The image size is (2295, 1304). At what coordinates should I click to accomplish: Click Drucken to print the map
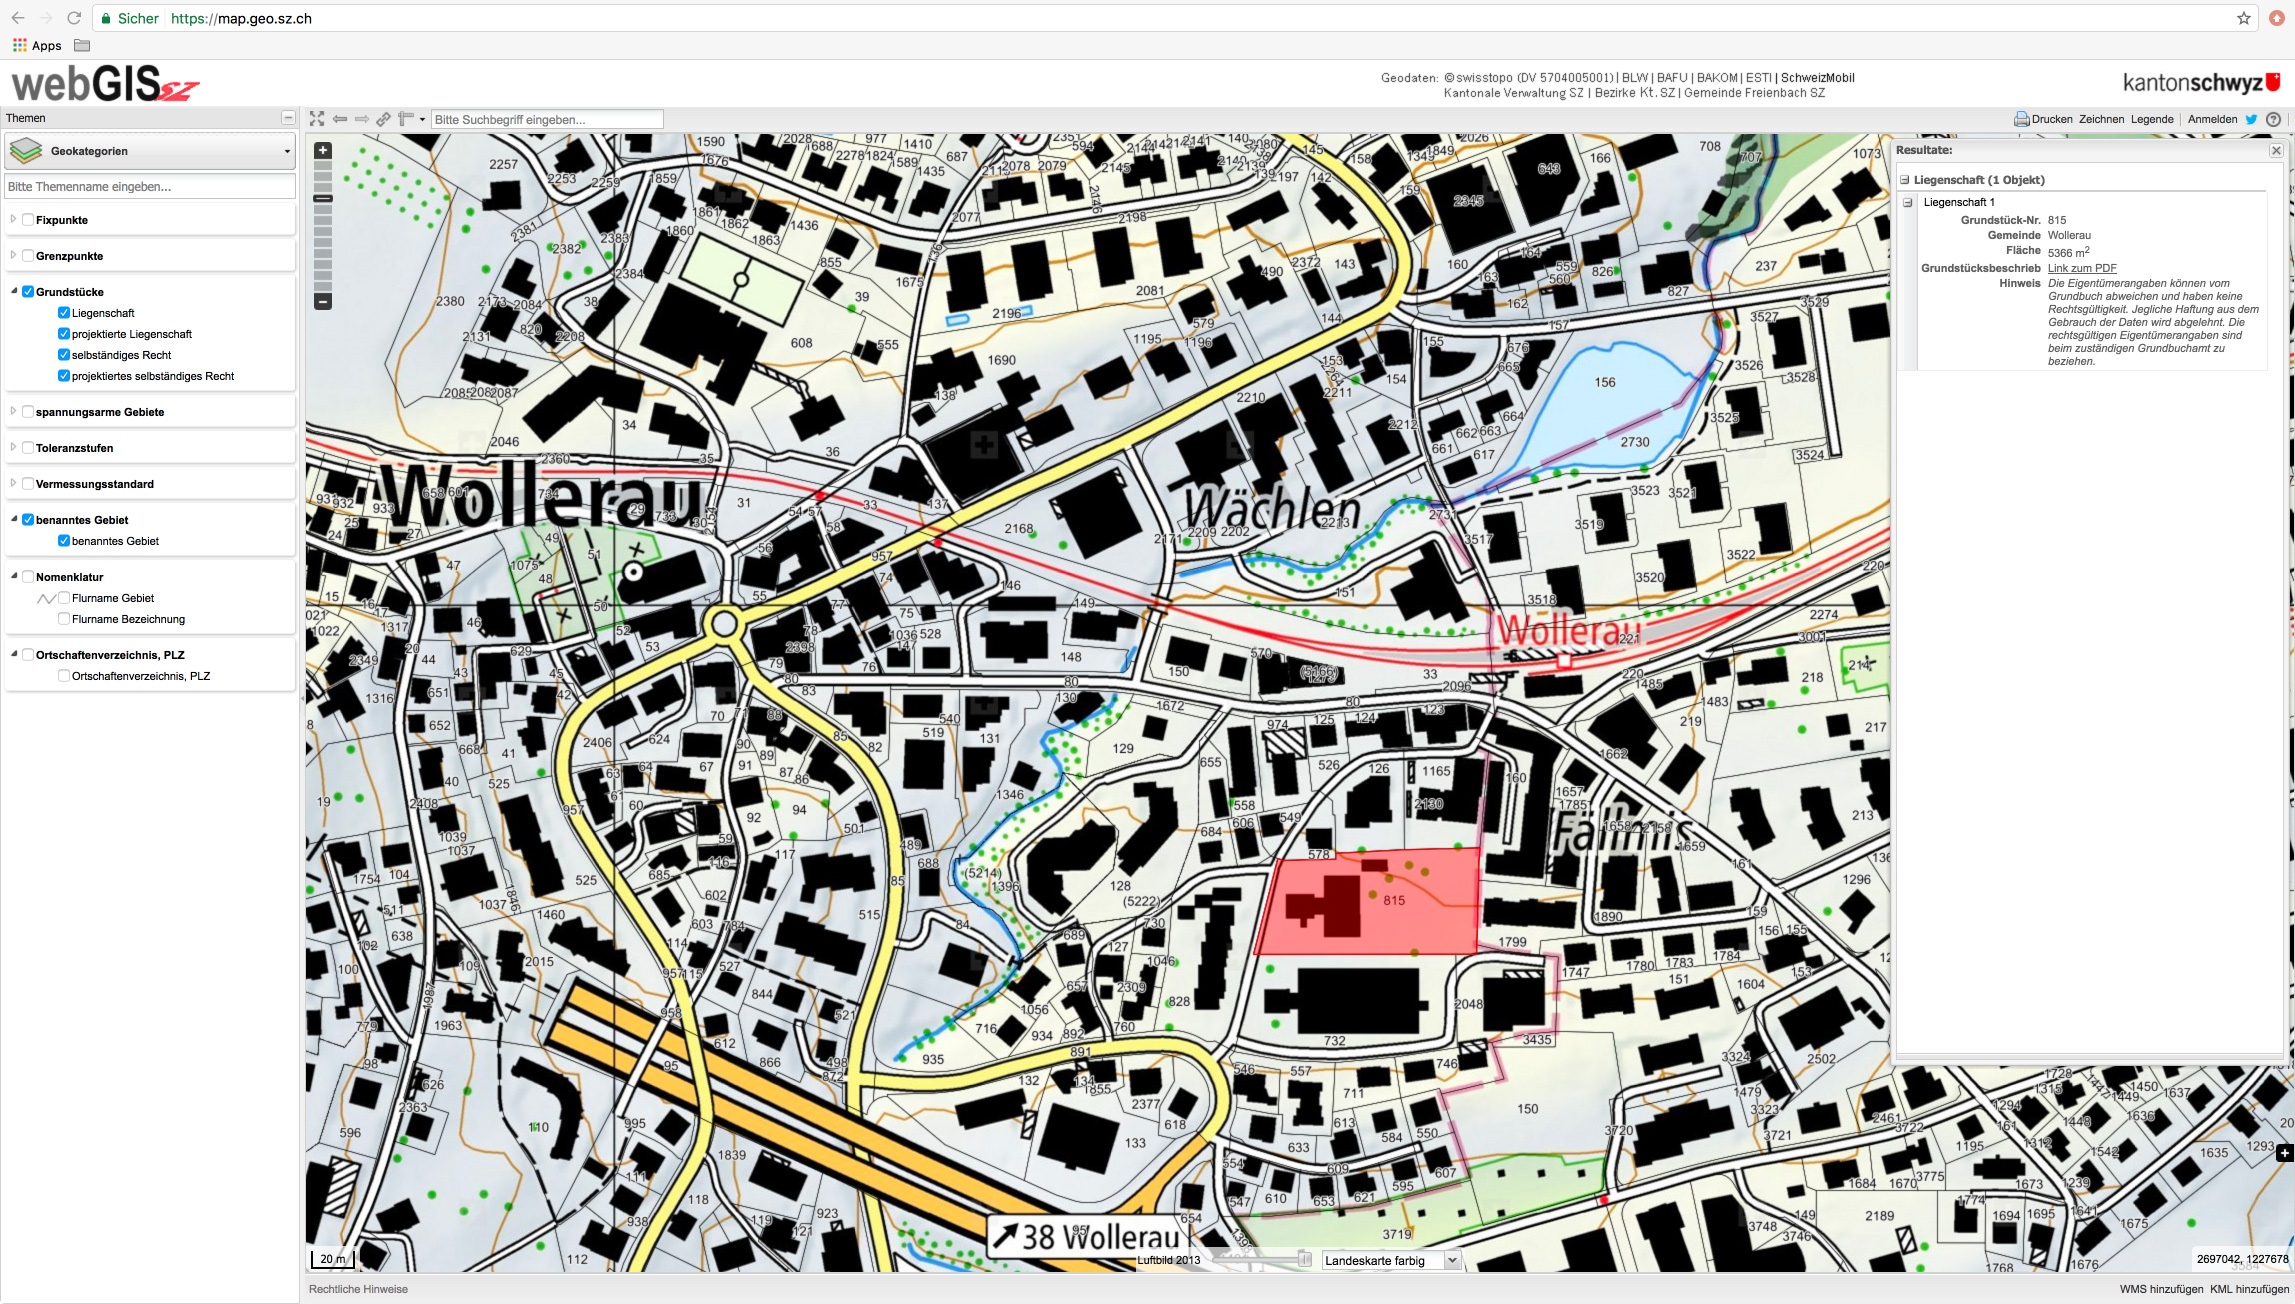2043,119
